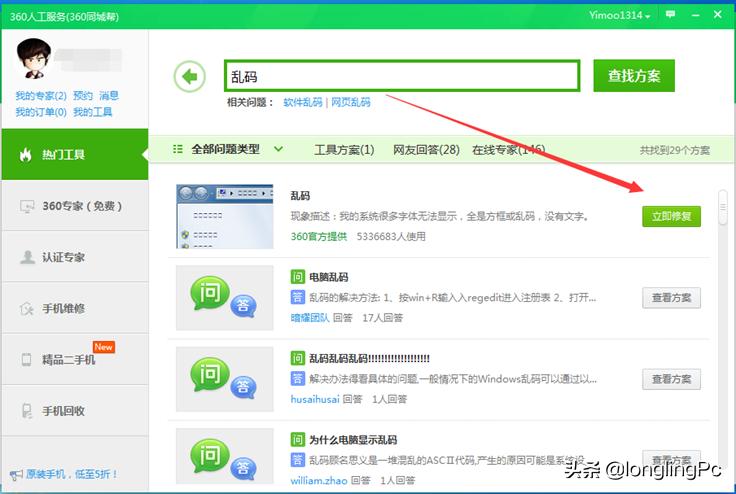Click the green back arrow button
This screenshot has width=736, height=494.
pyautogui.click(x=190, y=76)
